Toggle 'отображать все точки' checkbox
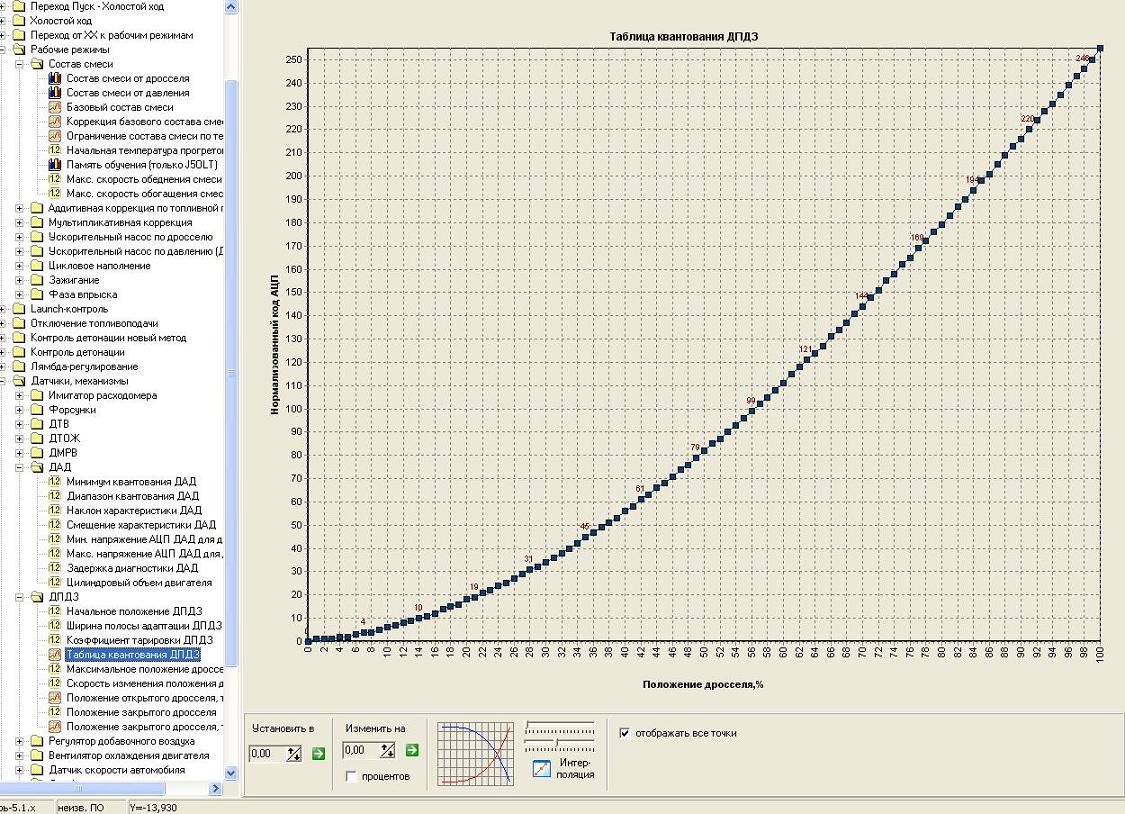The width and height of the screenshot is (1125, 814). pyautogui.click(x=625, y=733)
